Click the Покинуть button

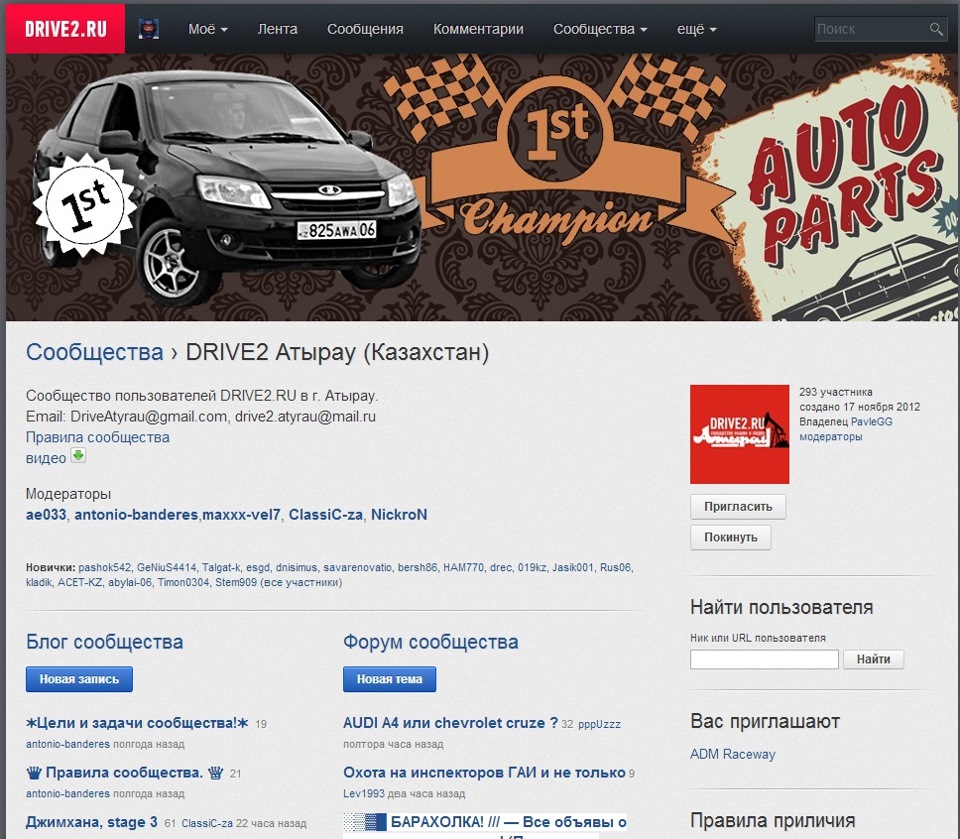tap(730, 537)
